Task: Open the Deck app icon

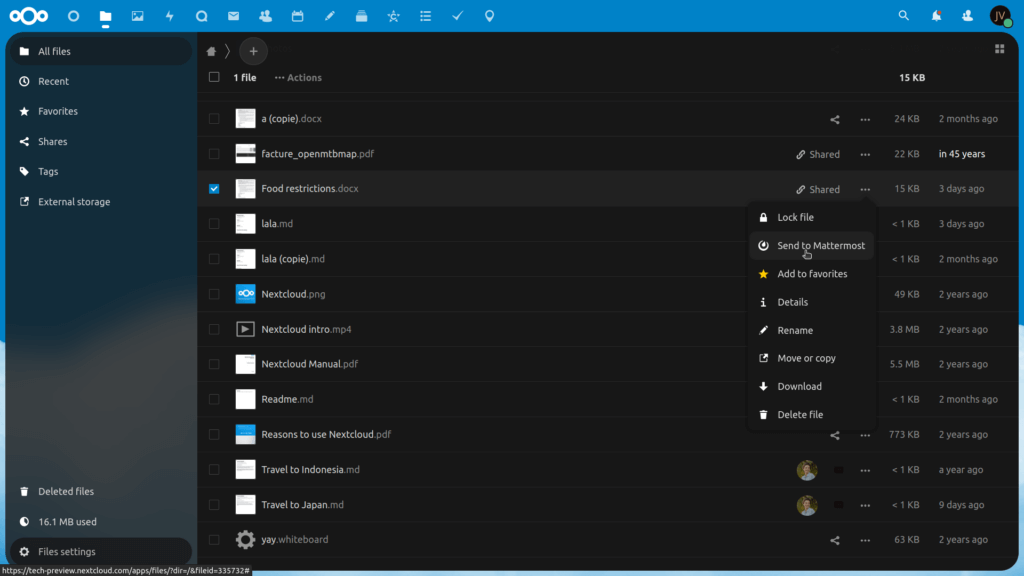Action: point(361,16)
